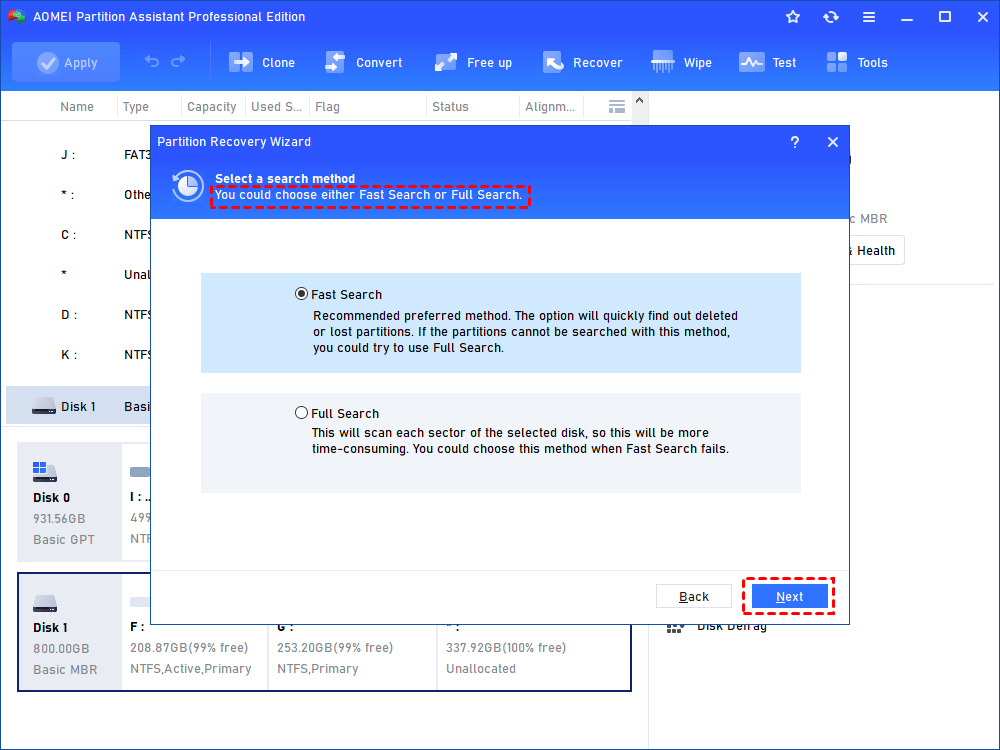The image size is (1000, 750).
Task: Open the Wipe tool
Action: 681,62
